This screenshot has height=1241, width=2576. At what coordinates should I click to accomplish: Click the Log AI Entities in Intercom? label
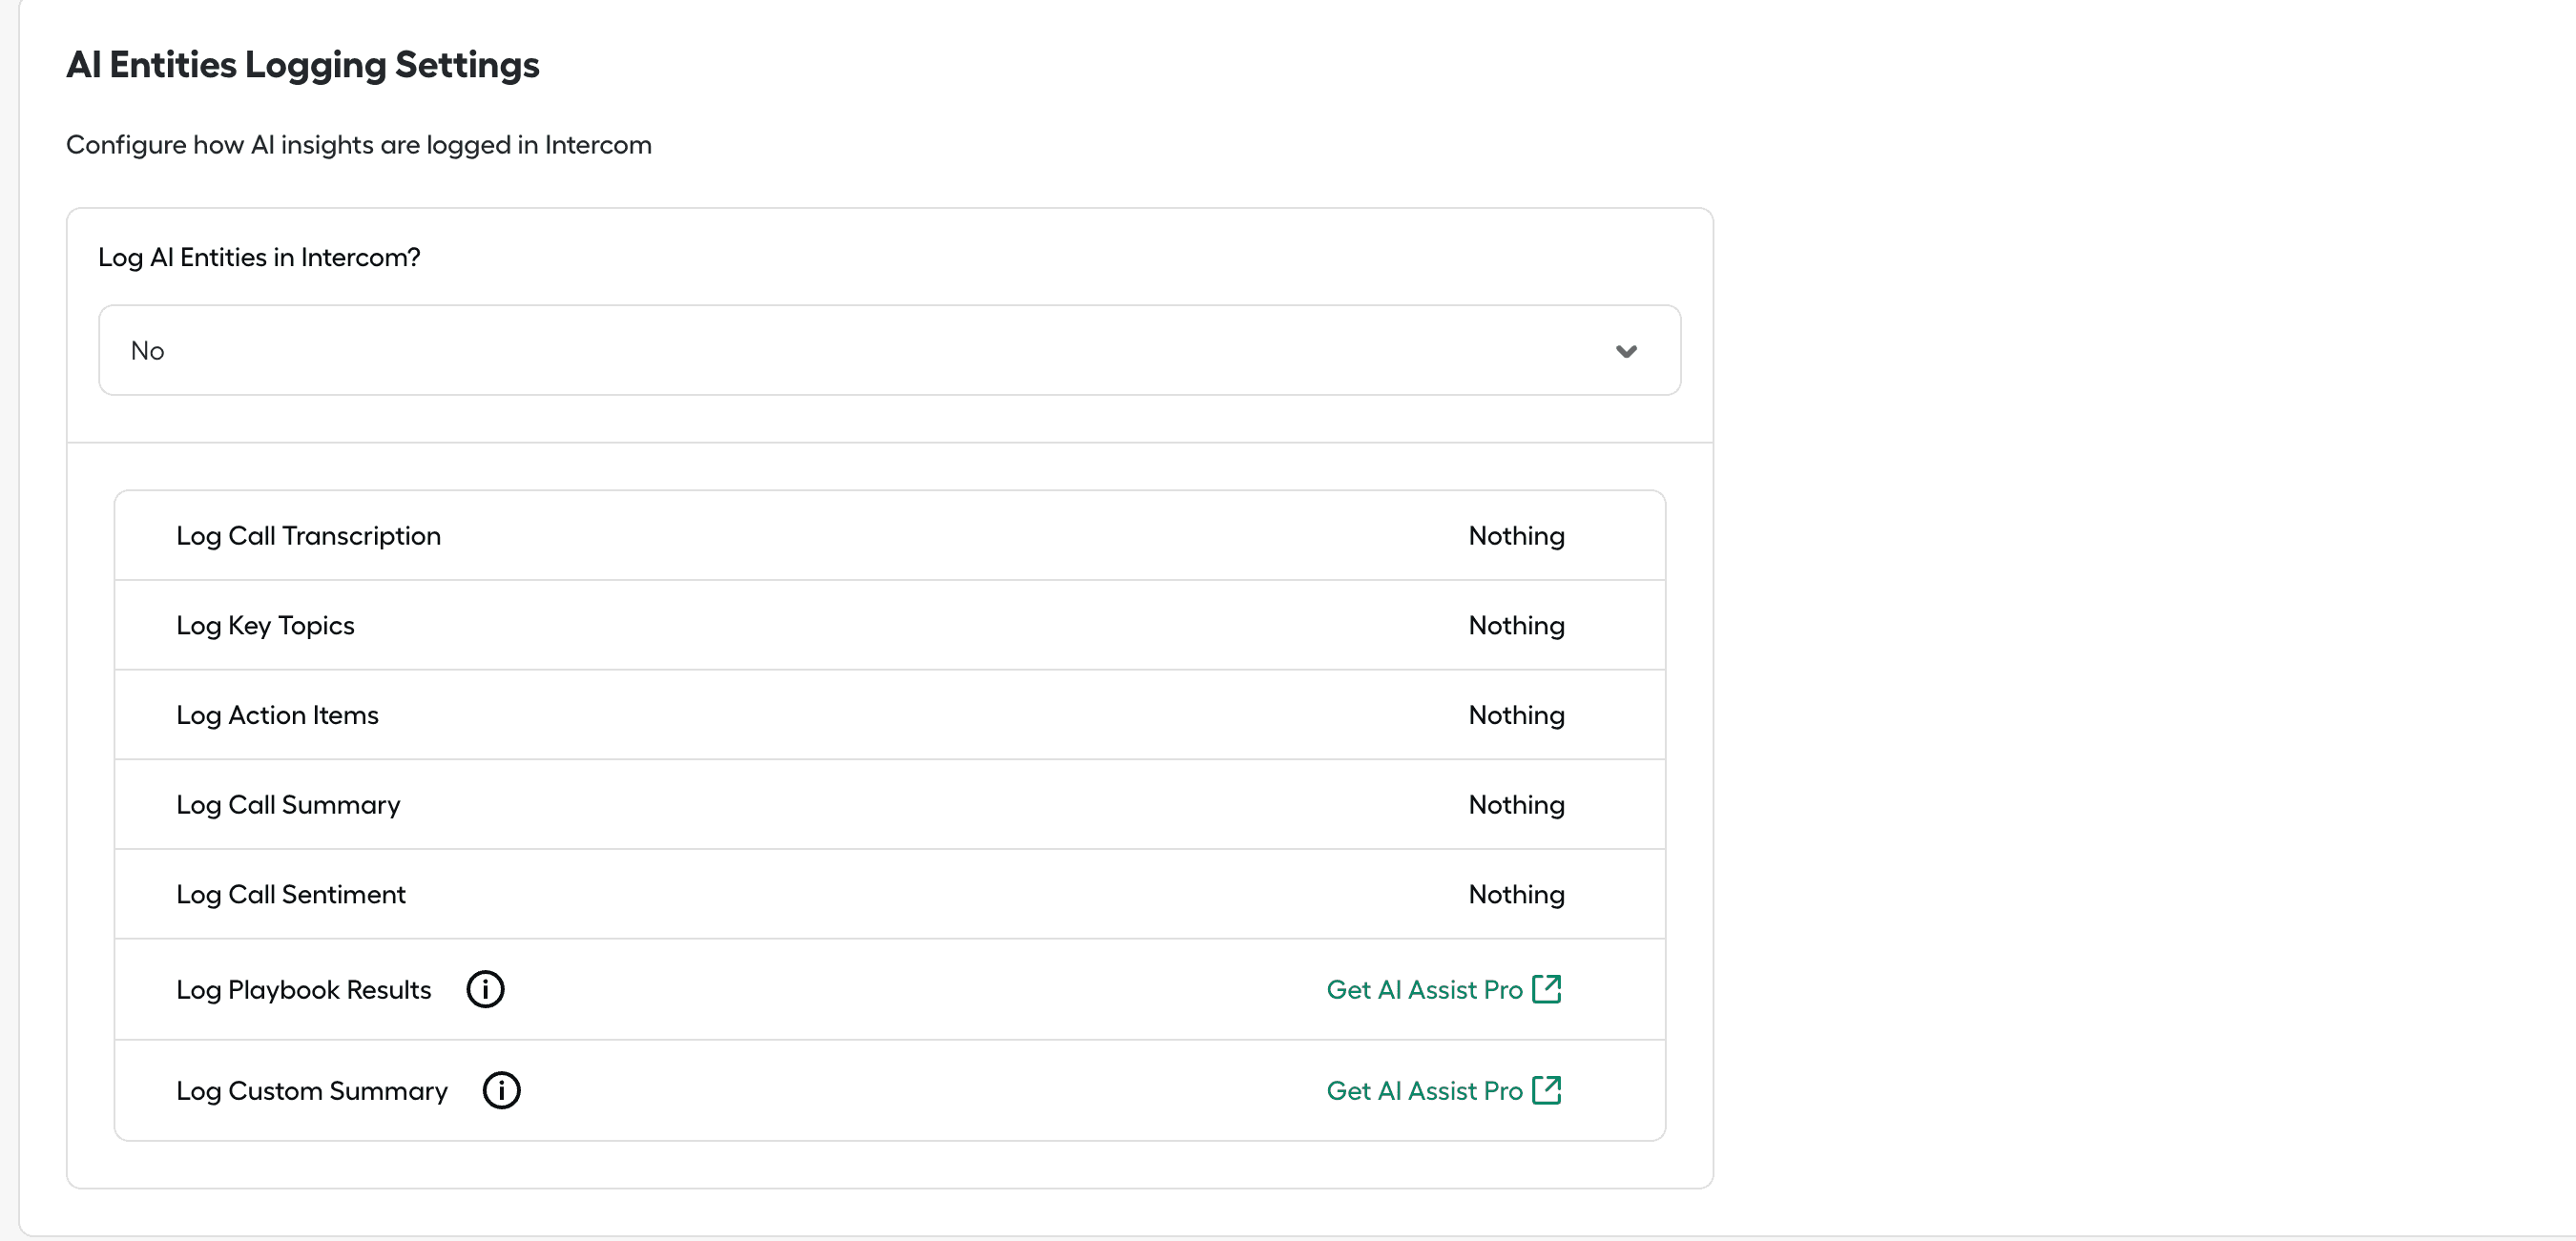tap(259, 257)
